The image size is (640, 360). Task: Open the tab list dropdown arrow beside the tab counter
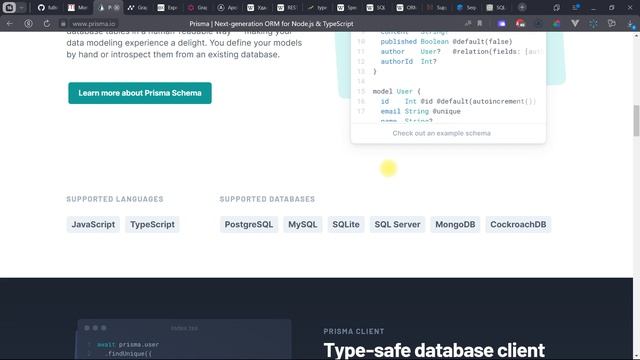(22, 8)
